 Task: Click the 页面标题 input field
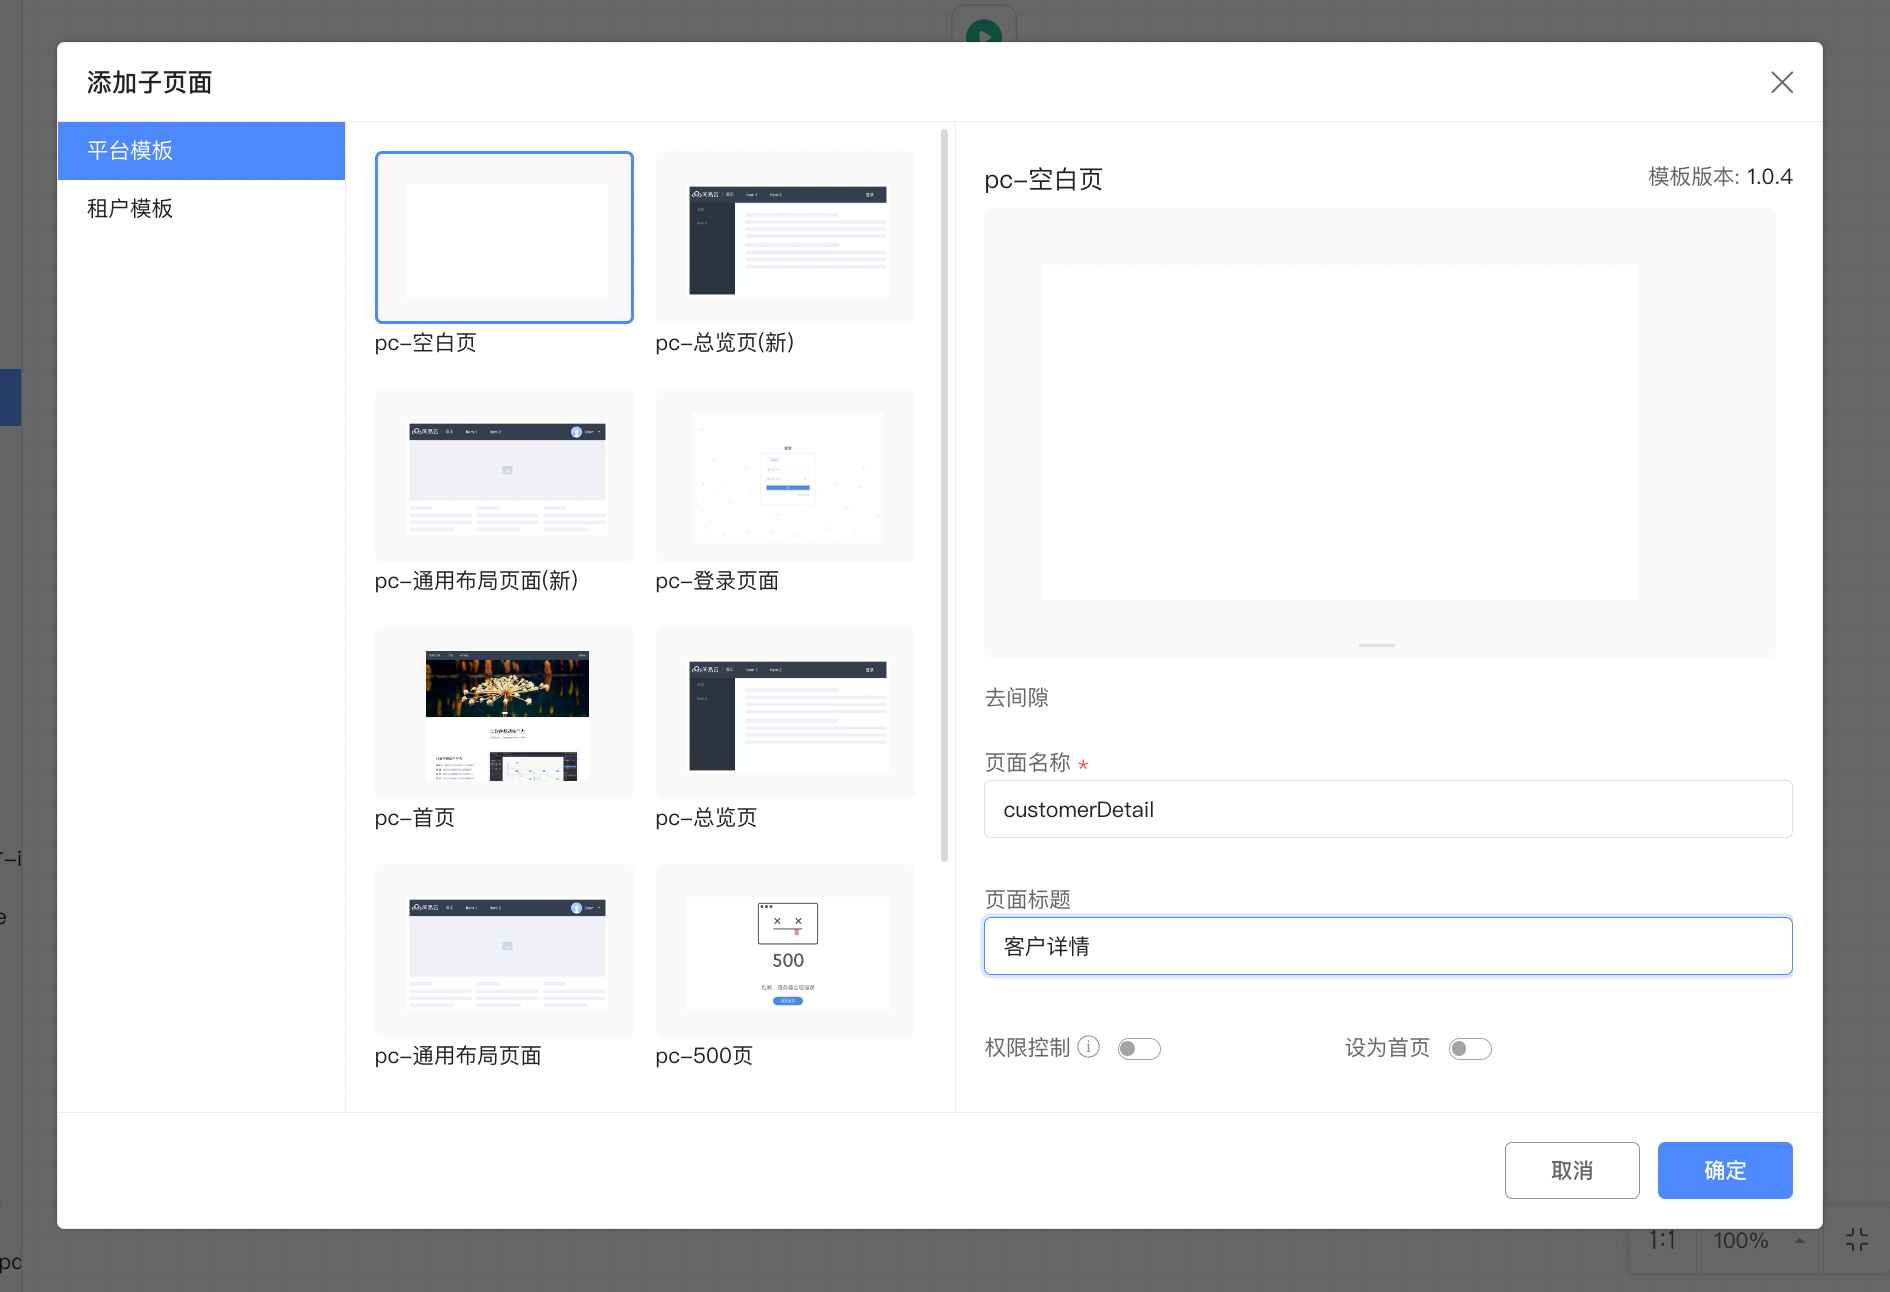pyautogui.click(x=1388, y=946)
